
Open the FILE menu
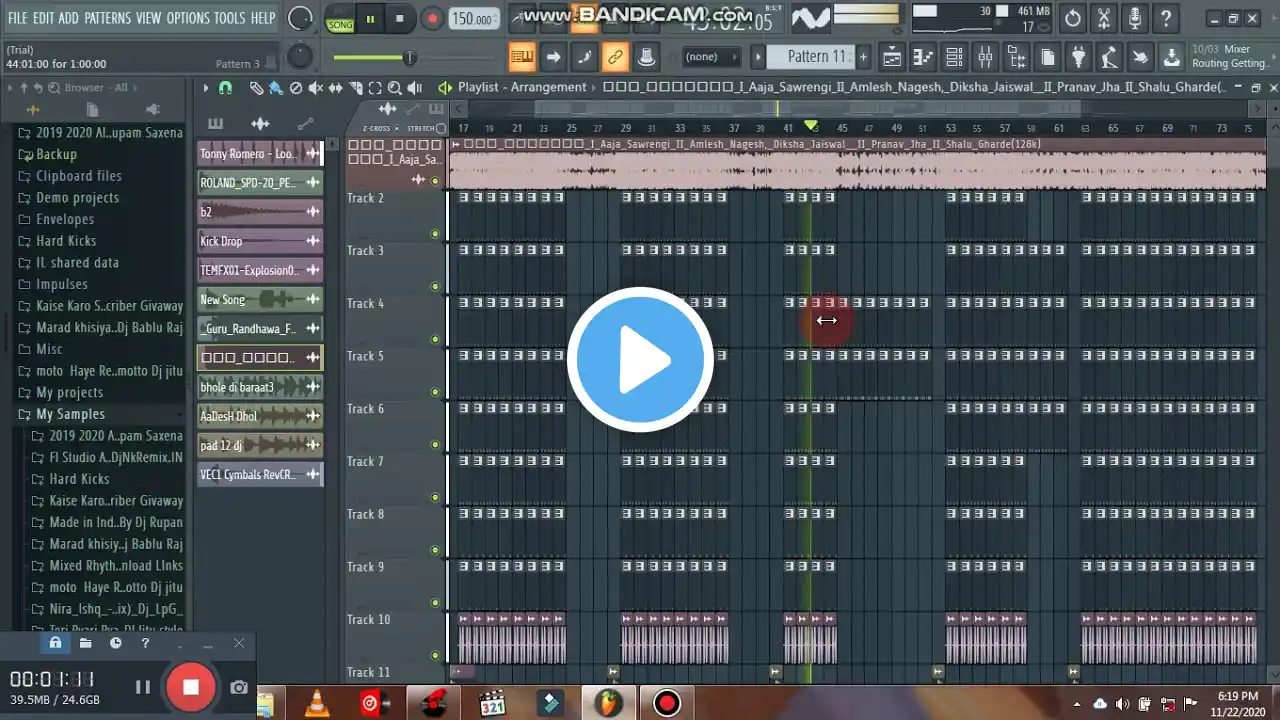click(17, 18)
